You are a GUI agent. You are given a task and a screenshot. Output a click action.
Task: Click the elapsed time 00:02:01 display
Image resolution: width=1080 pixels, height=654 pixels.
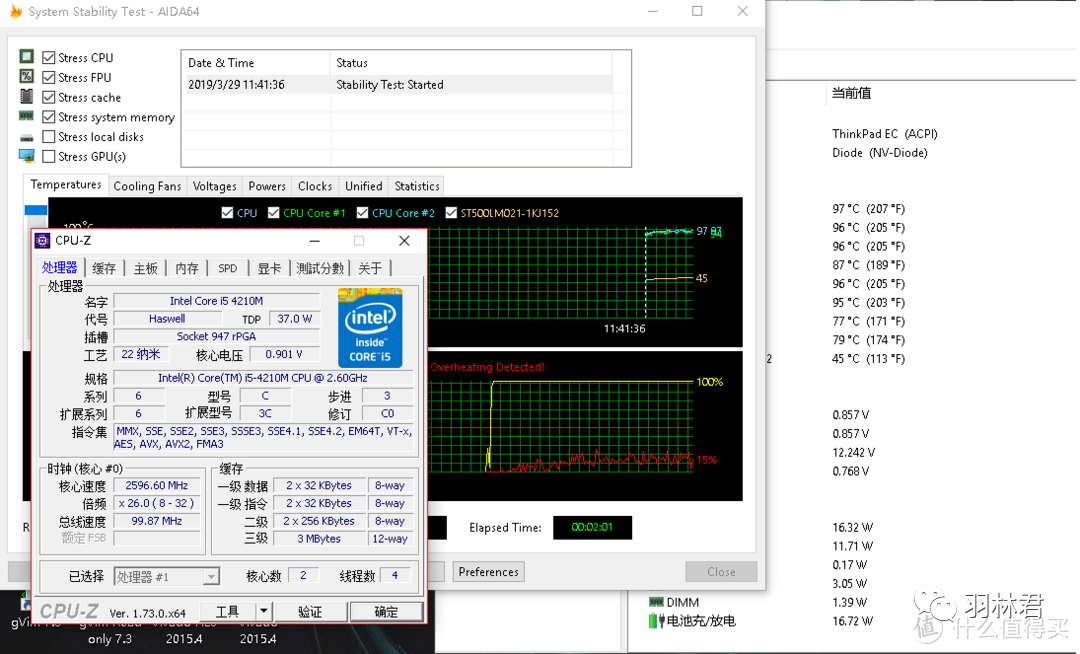click(x=592, y=527)
